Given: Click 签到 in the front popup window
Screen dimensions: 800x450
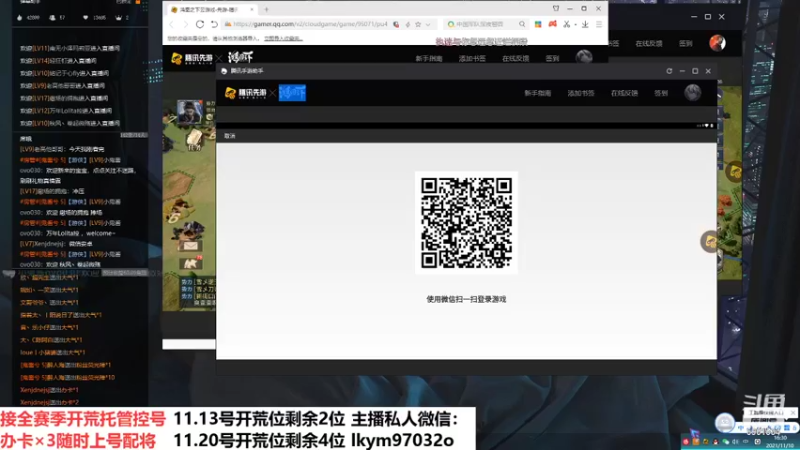Looking at the screenshot, I should click(661, 93).
